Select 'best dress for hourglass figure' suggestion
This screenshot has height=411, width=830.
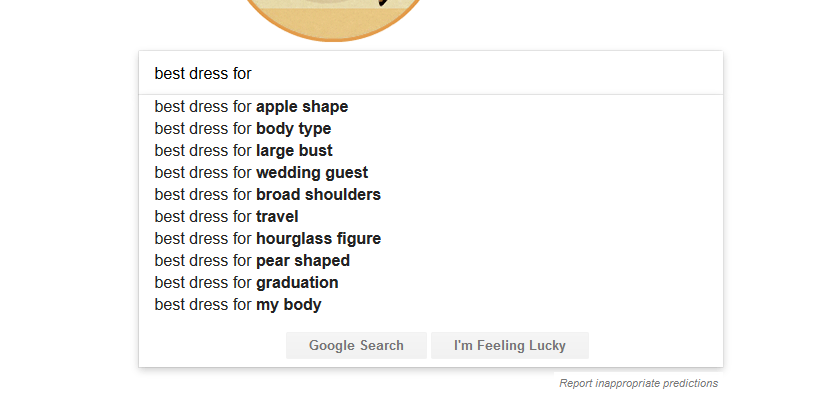coord(267,239)
